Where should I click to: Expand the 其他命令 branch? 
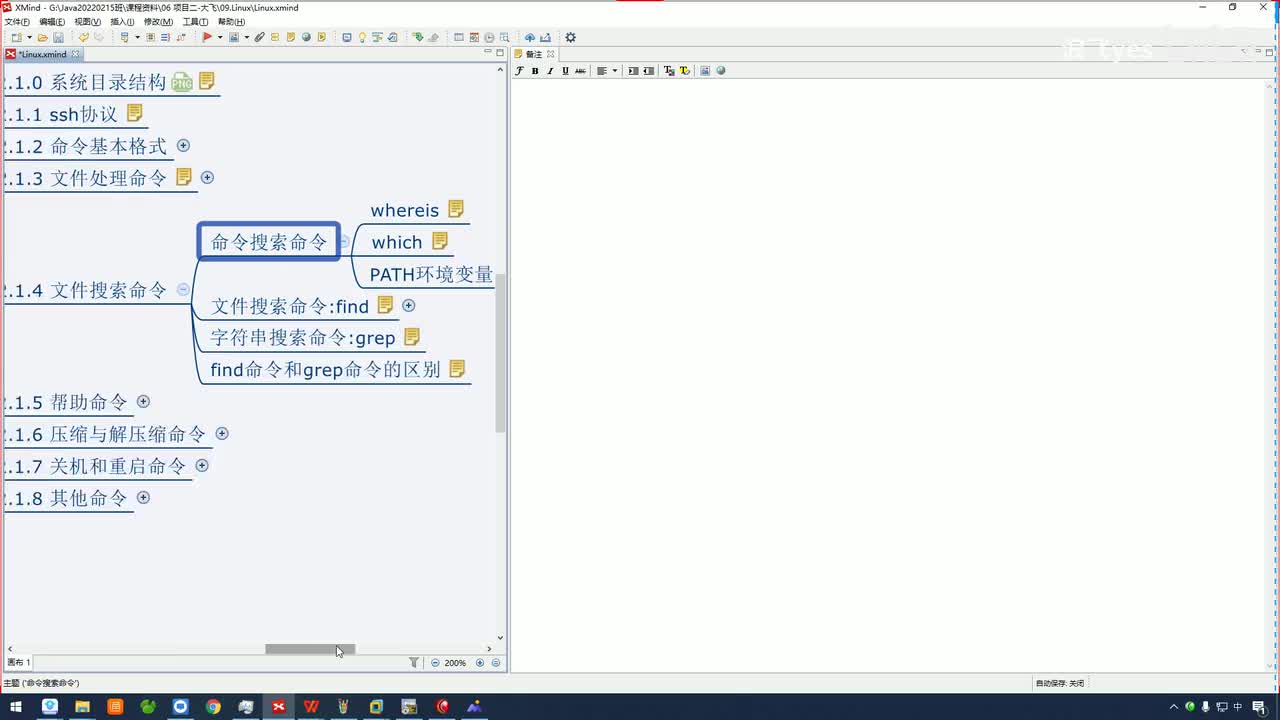click(x=143, y=497)
